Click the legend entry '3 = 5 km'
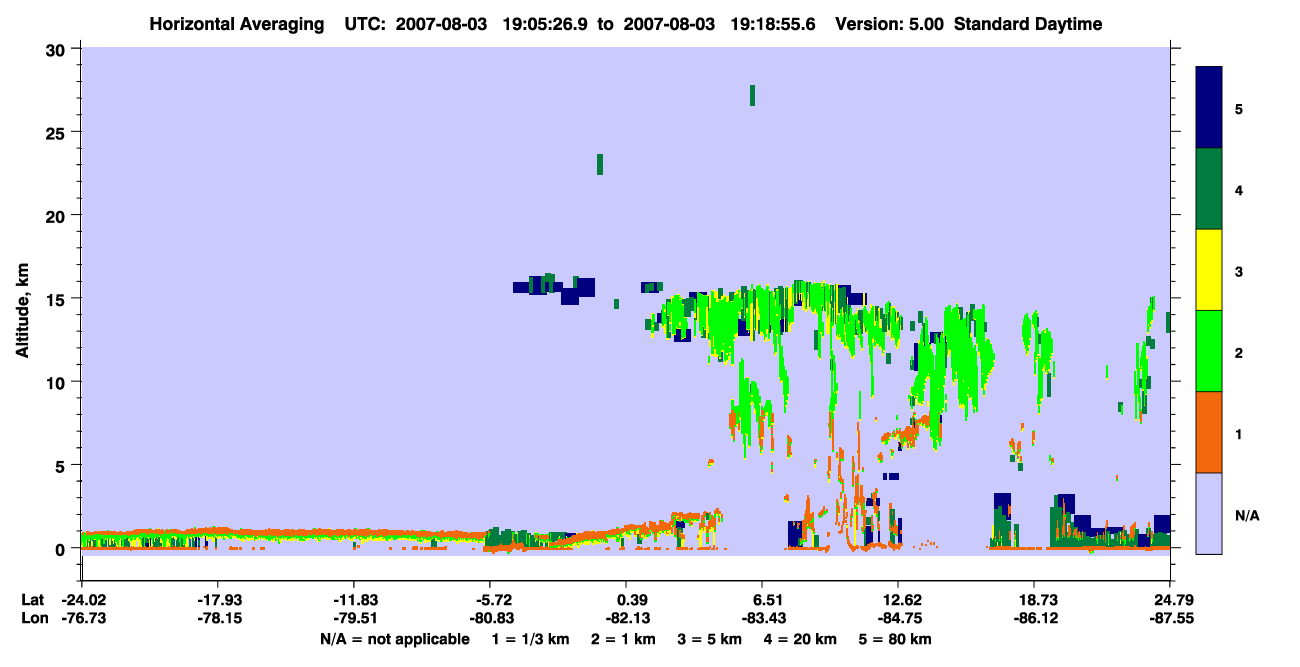 point(709,639)
